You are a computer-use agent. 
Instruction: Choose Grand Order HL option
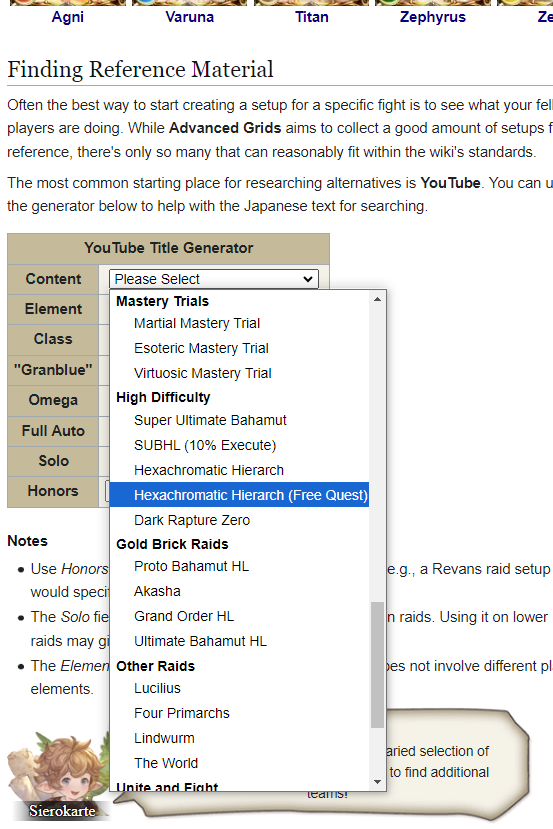point(239,616)
